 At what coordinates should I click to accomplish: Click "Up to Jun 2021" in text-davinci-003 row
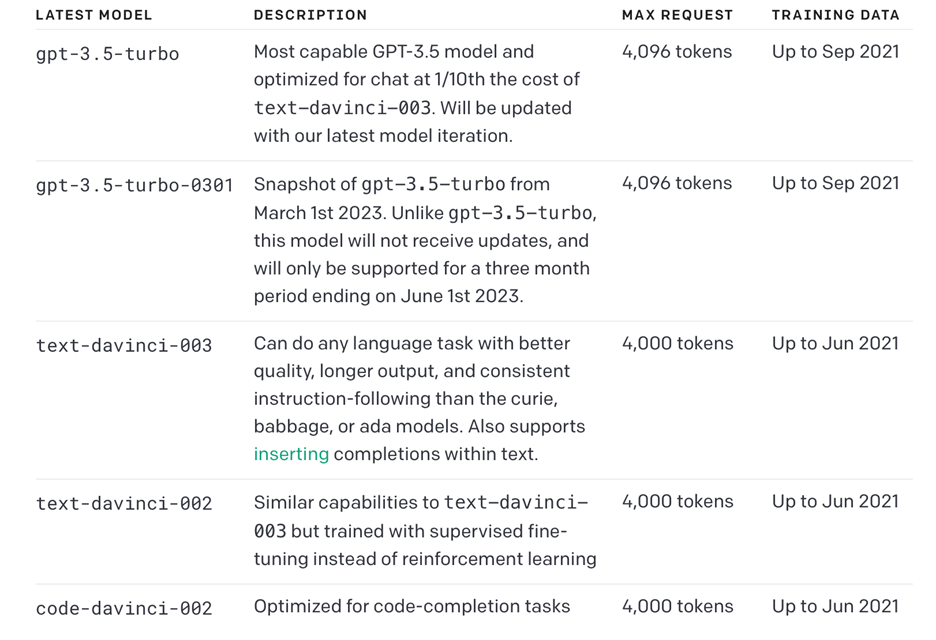pyautogui.click(x=835, y=343)
